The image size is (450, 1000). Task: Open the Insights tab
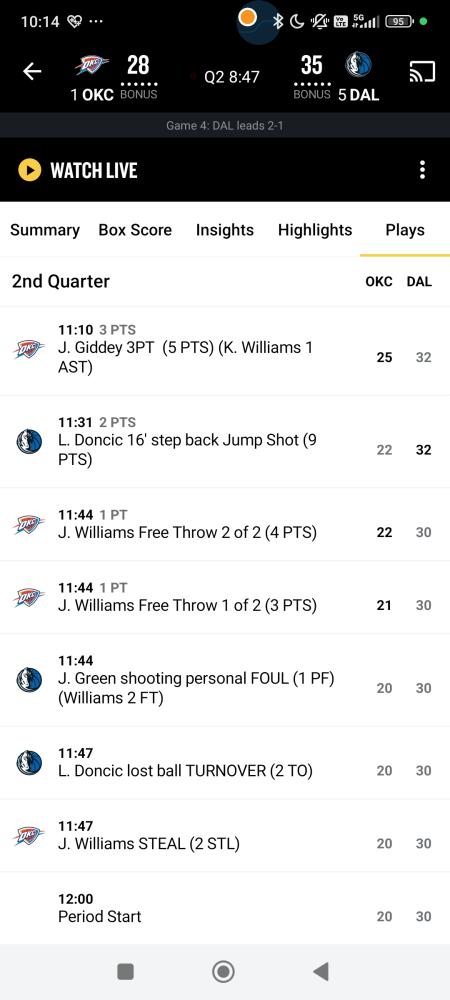pyautogui.click(x=224, y=230)
